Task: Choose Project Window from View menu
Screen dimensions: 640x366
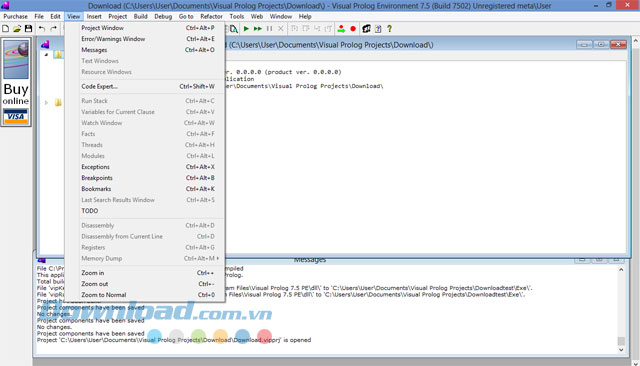Action: tap(145, 28)
